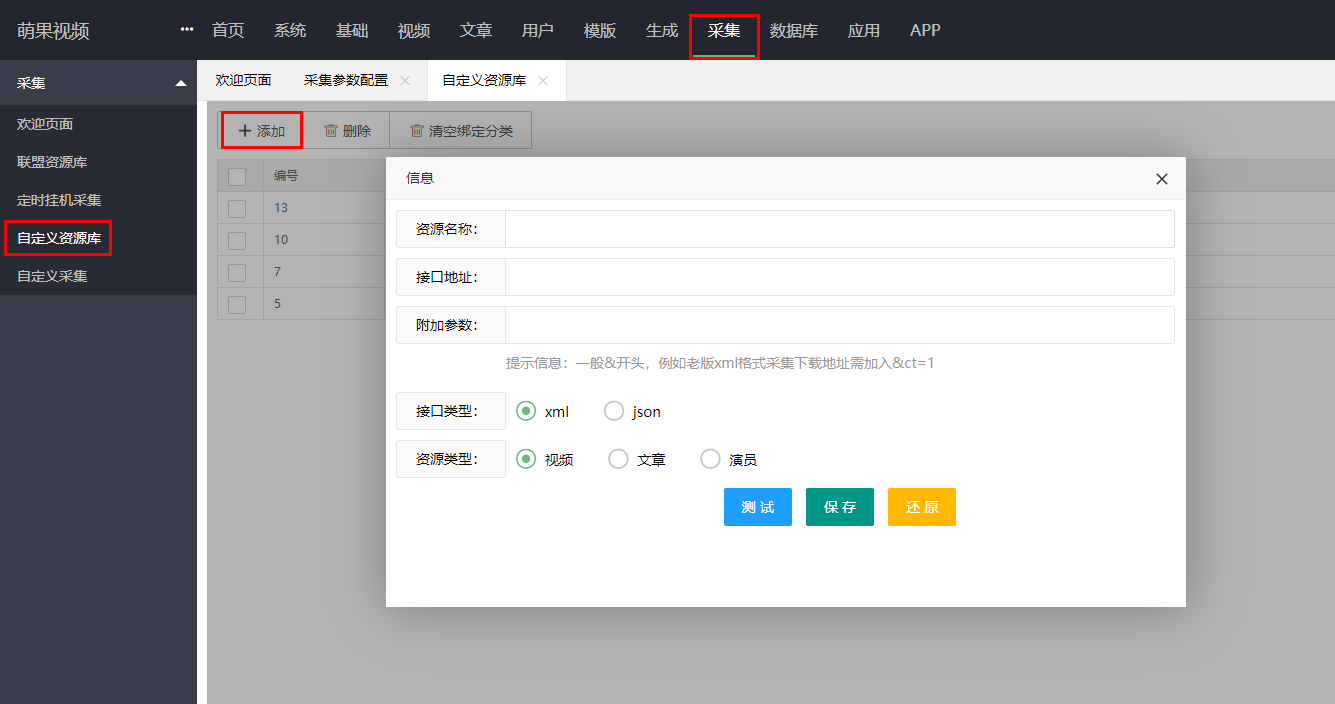Select the json interface type radio
This screenshot has height=704, width=1335.
614,411
